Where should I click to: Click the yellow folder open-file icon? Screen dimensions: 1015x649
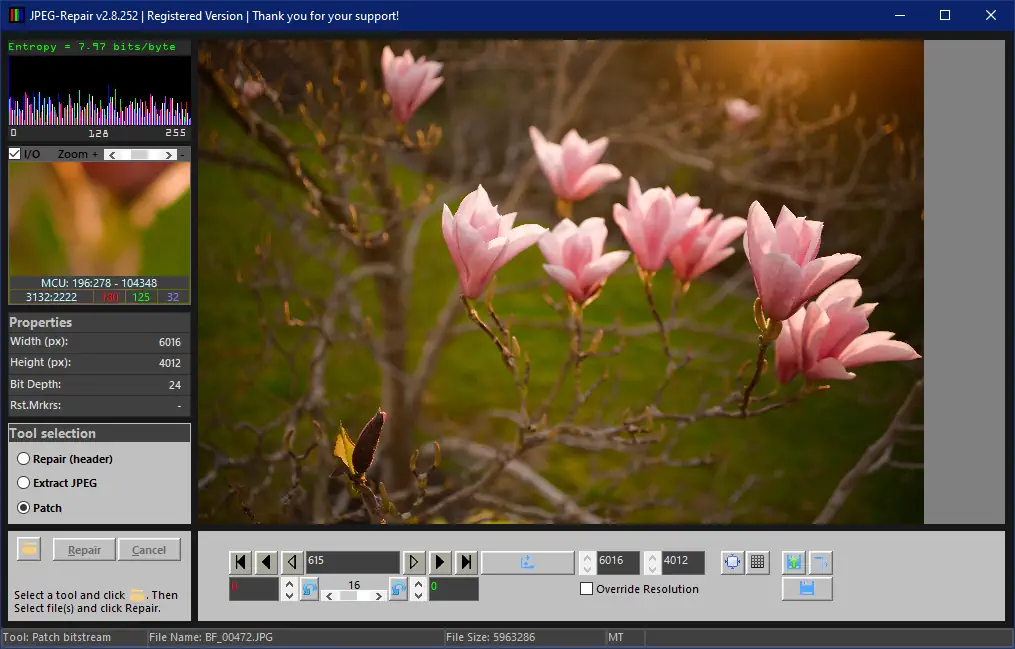(28, 549)
